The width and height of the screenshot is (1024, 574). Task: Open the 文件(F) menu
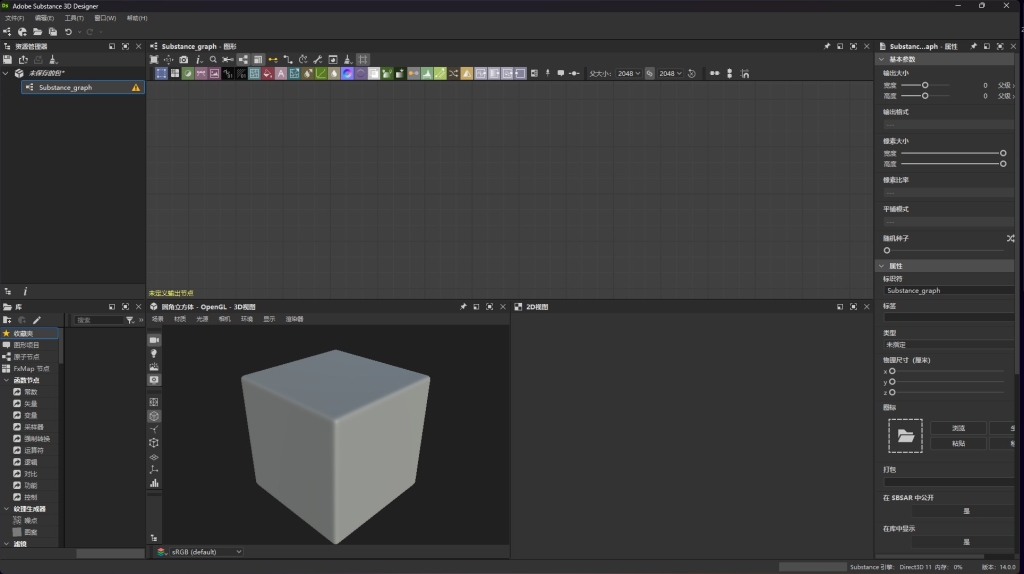click(x=14, y=18)
